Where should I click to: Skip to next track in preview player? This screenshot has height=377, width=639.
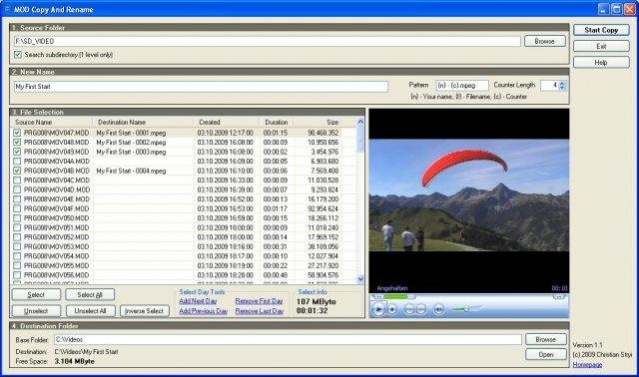coord(421,309)
